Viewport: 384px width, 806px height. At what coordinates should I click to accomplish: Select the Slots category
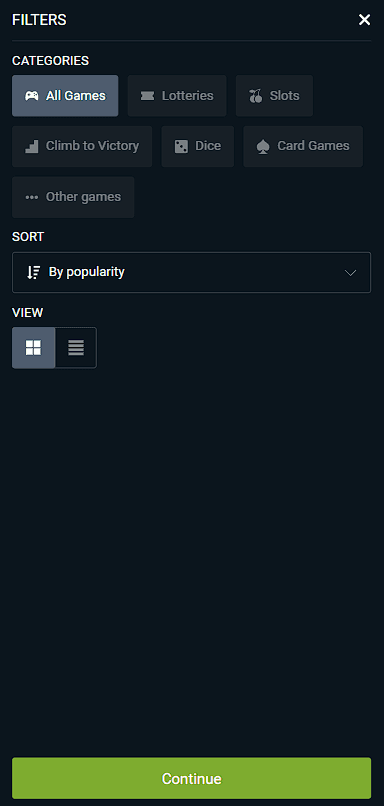[275, 96]
